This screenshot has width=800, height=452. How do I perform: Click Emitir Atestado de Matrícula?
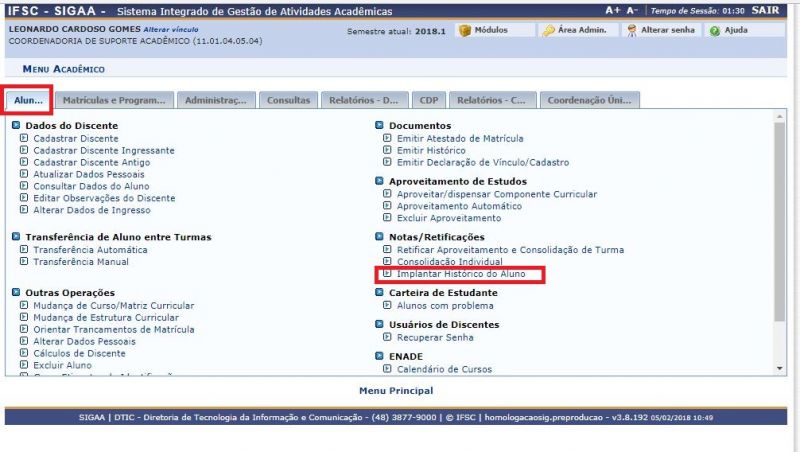pos(459,138)
